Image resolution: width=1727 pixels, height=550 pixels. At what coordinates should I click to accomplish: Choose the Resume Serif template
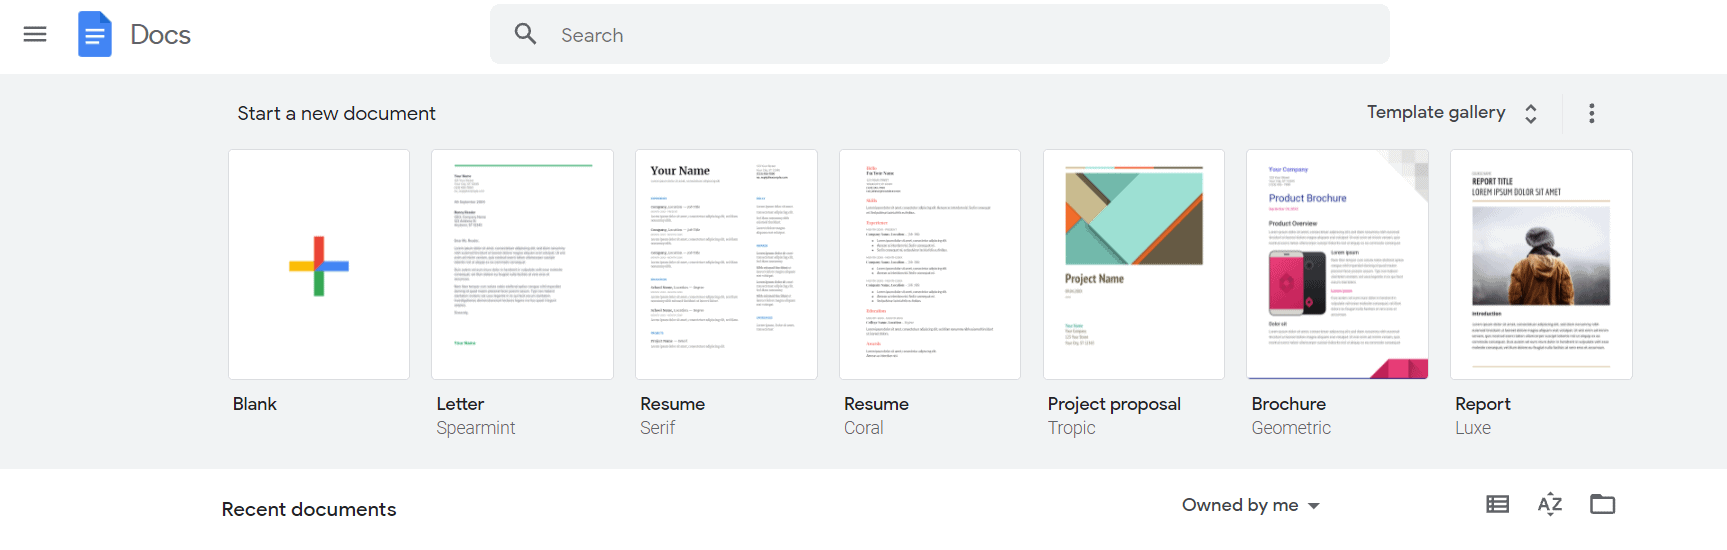726,265
